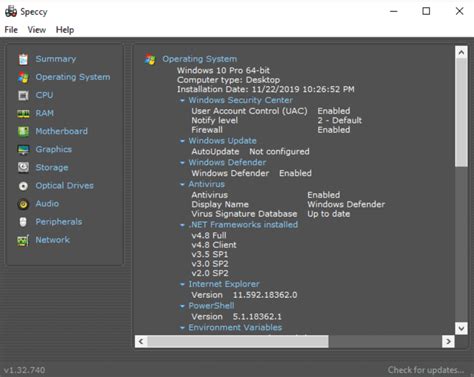
Task: Click the vertical scrollbar up arrow
Action: 461,52
